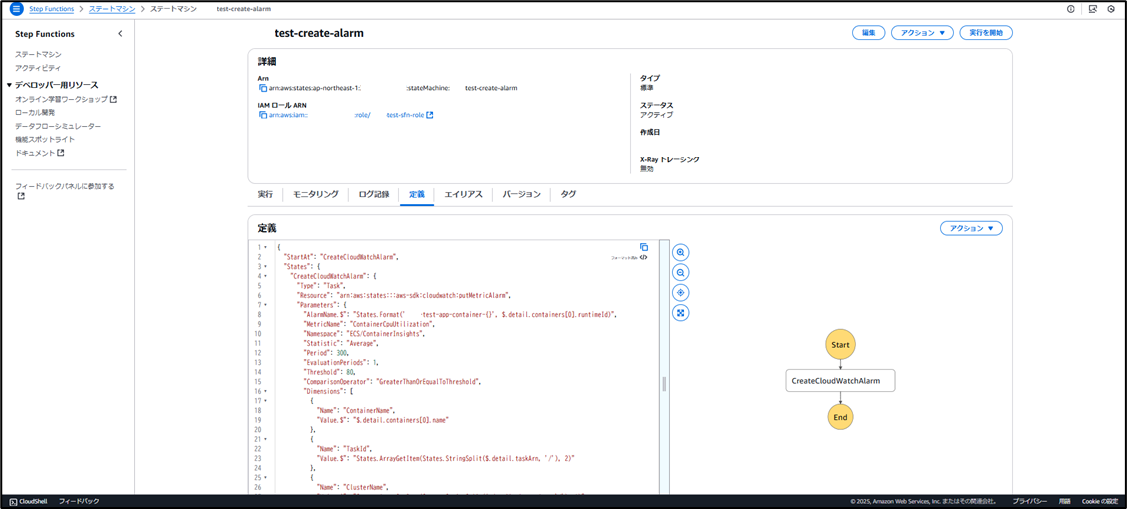The width and height of the screenshot is (1127, 509).
Task: Click フィードバック in the footer
Action: tap(79, 501)
